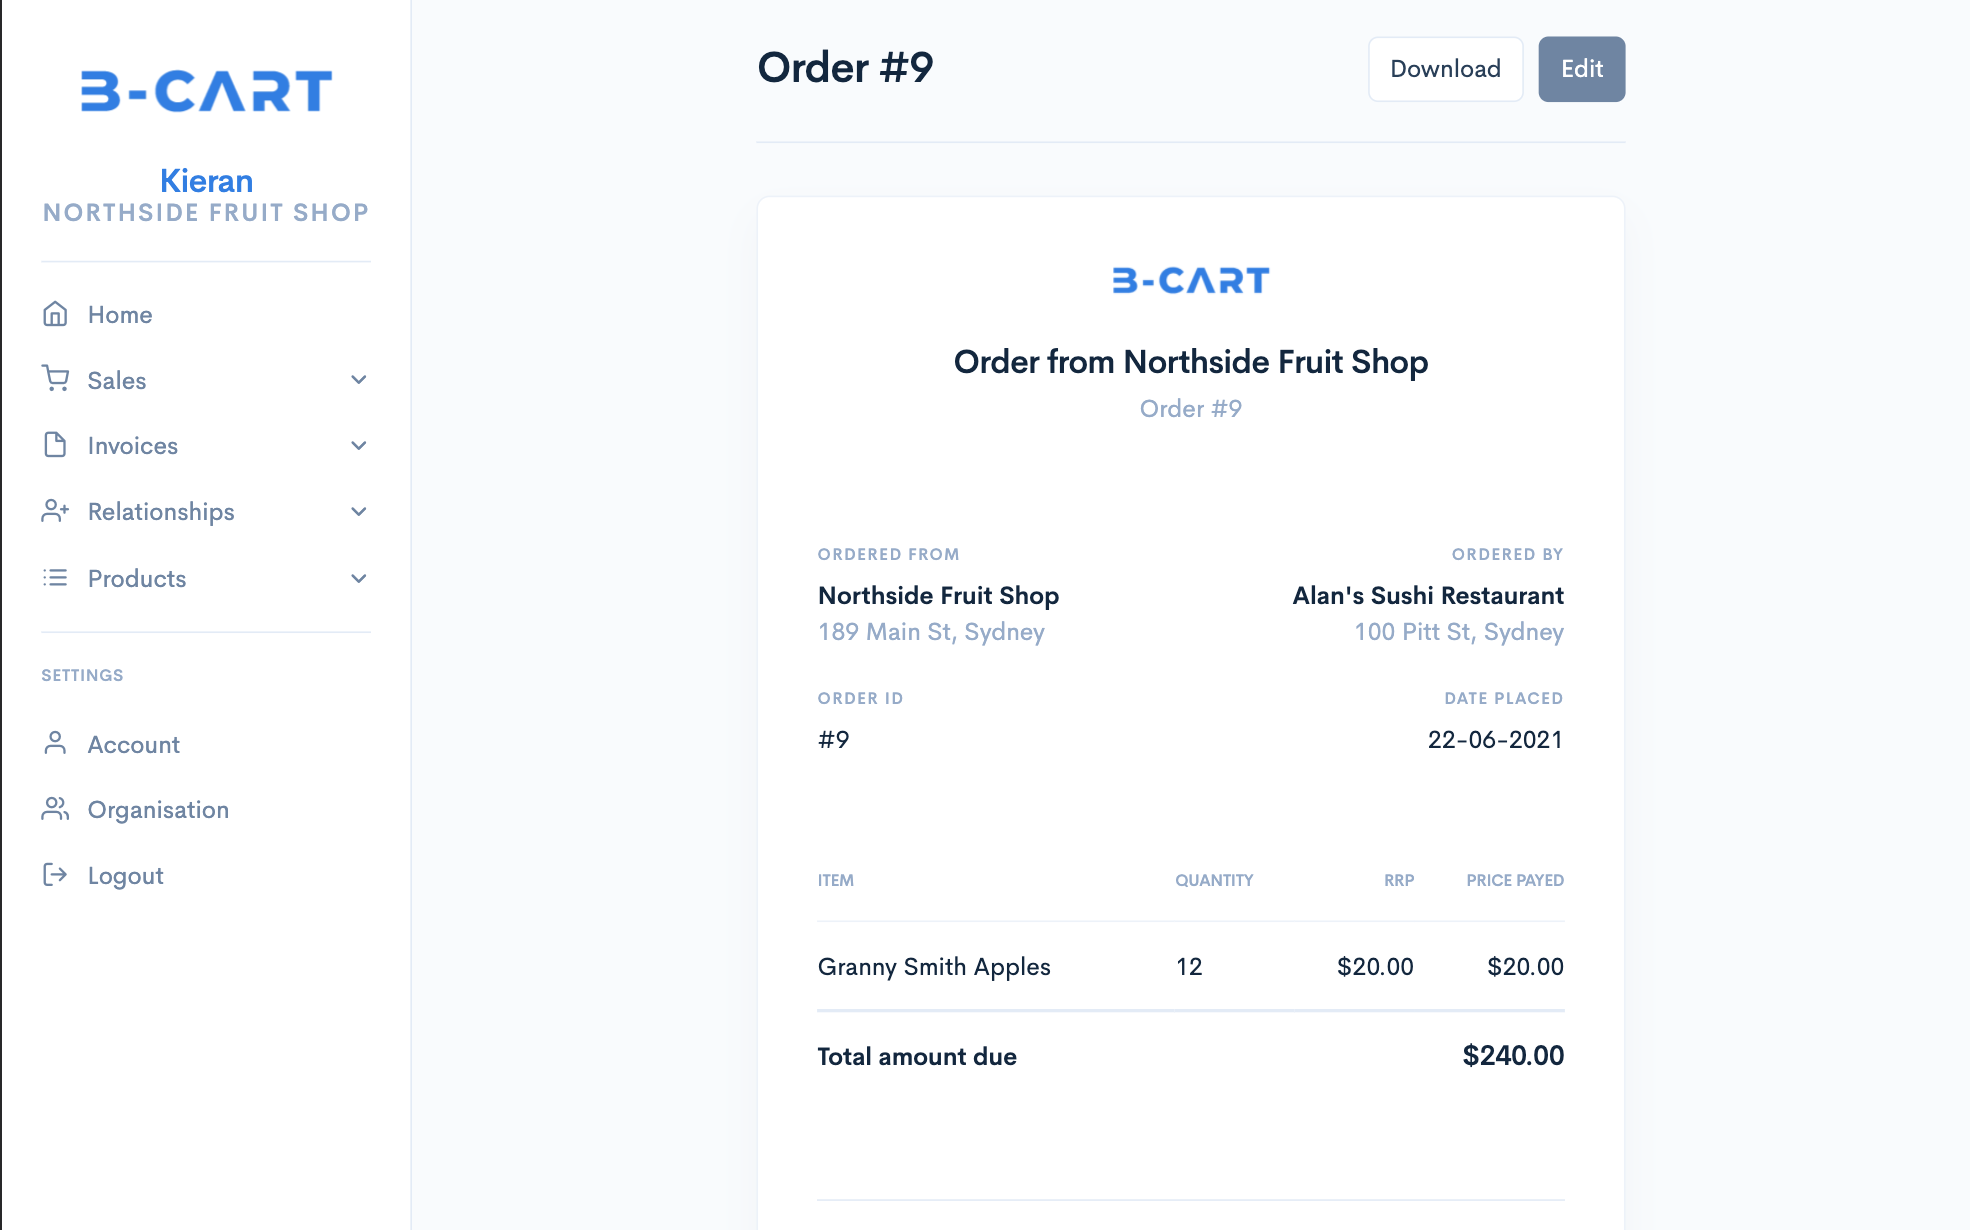Expand the Invoices section chevron
The height and width of the screenshot is (1230, 1970).
tap(358, 445)
